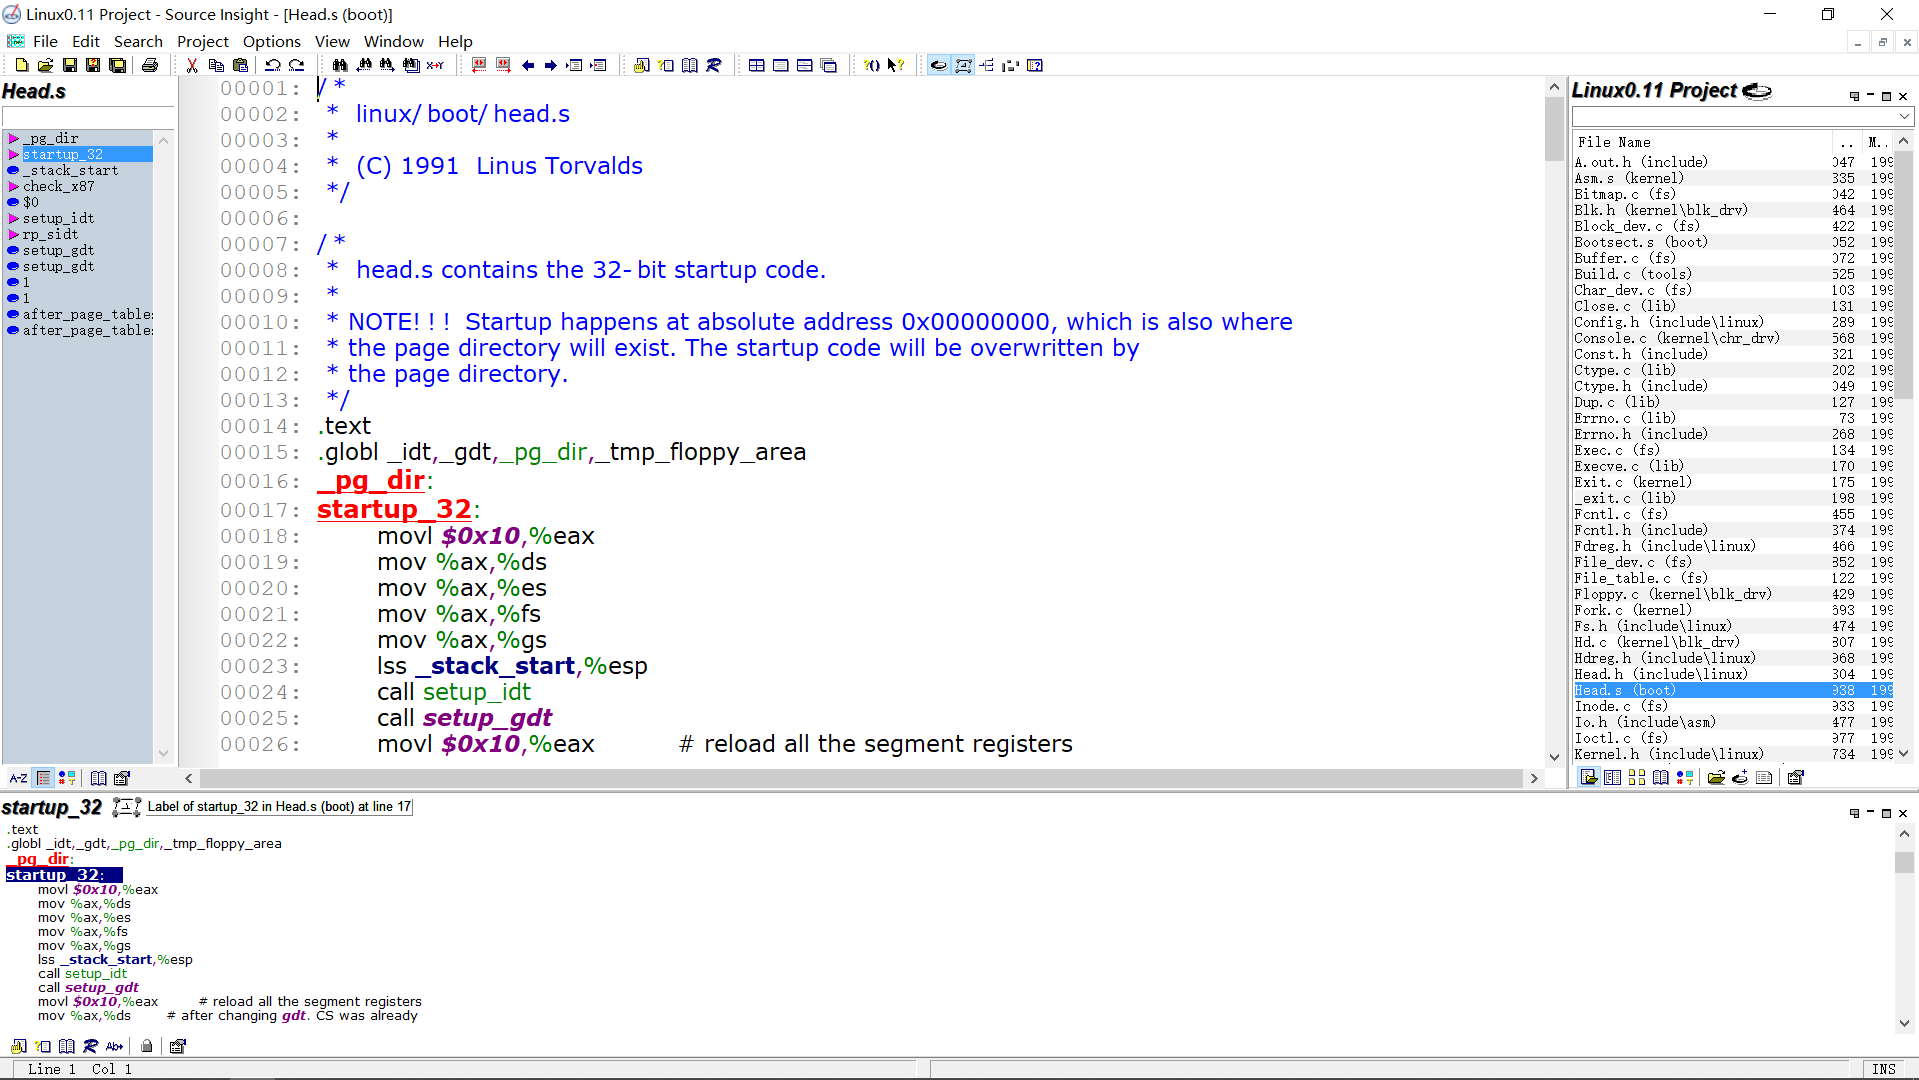Click the Save file icon

pos(70,65)
